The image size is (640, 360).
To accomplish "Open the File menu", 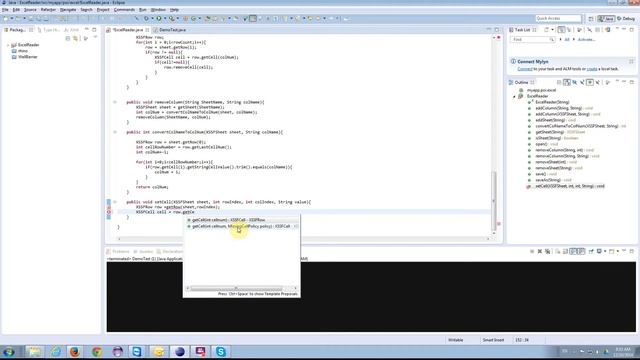I will pyautogui.click(x=5, y=9).
